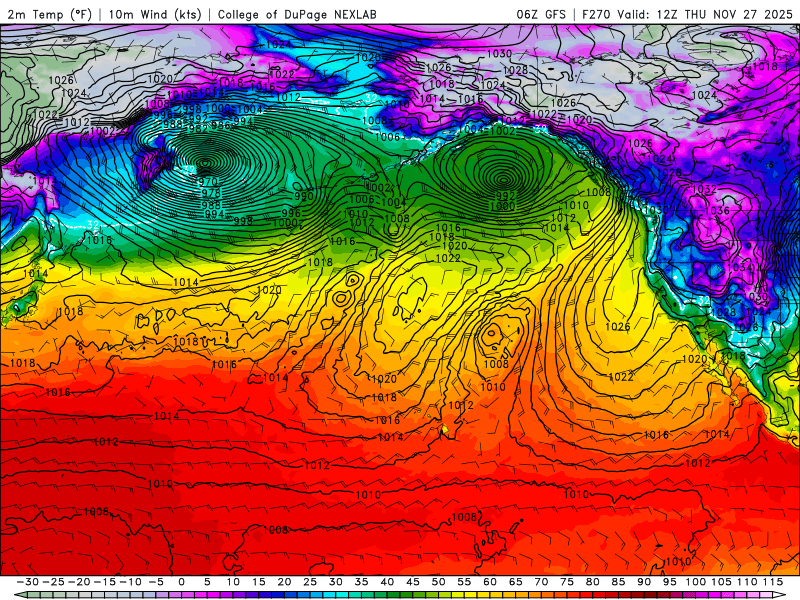The height and width of the screenshot is (600, 800).
Task: Click the '65' temperature scale label
Action: (515, 582)
